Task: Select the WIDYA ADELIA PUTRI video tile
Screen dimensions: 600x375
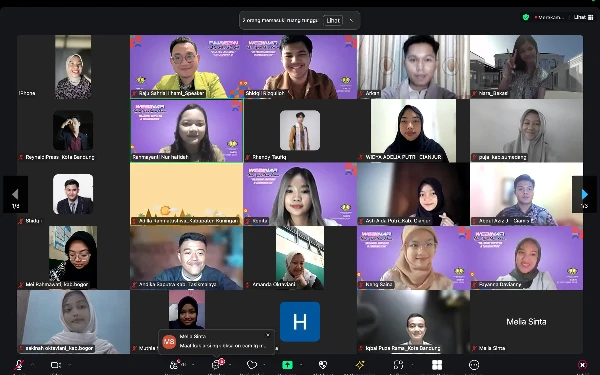Action: 414,131
